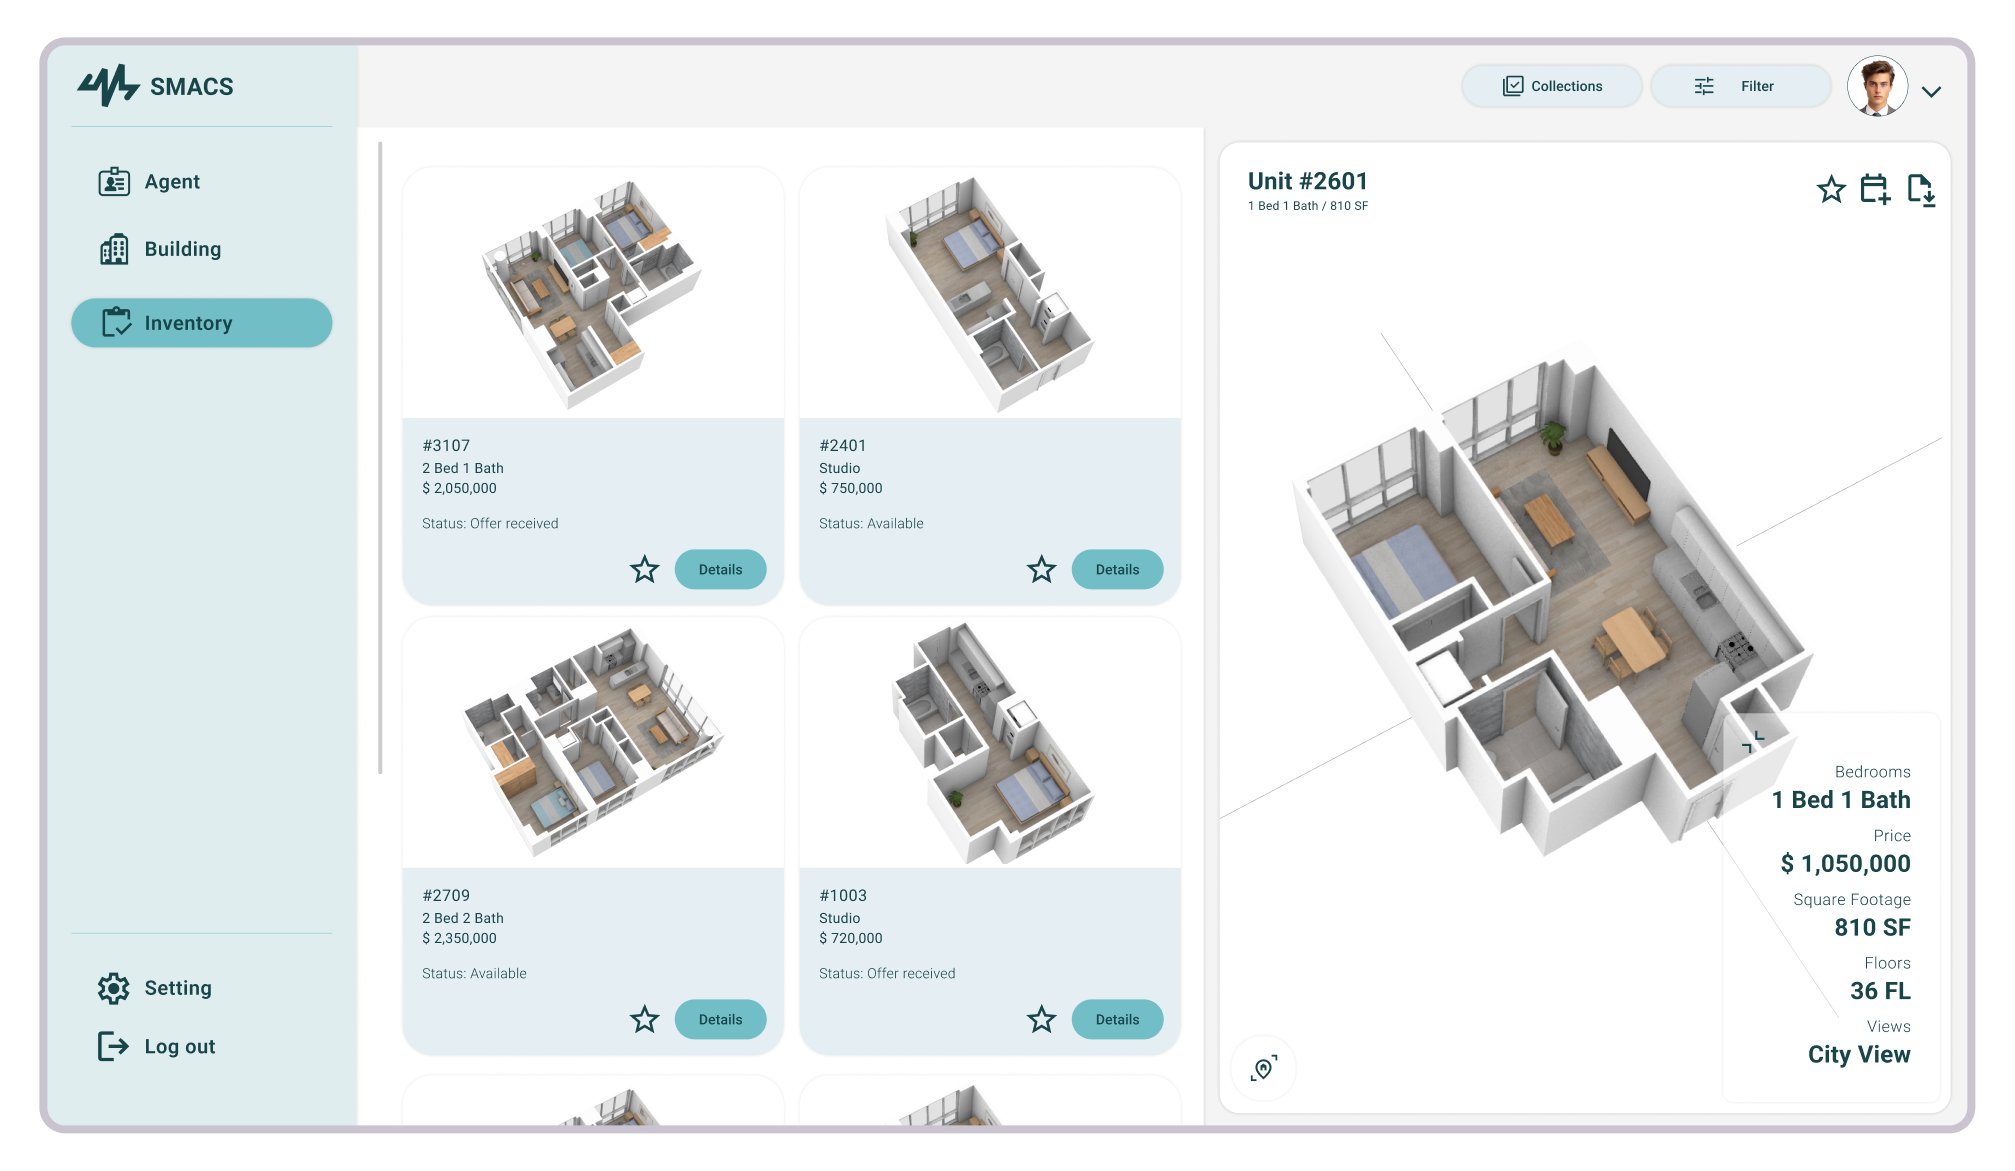Click the location view icon below the floorplan
2015x1171 pixels.
point(1264,1068)
